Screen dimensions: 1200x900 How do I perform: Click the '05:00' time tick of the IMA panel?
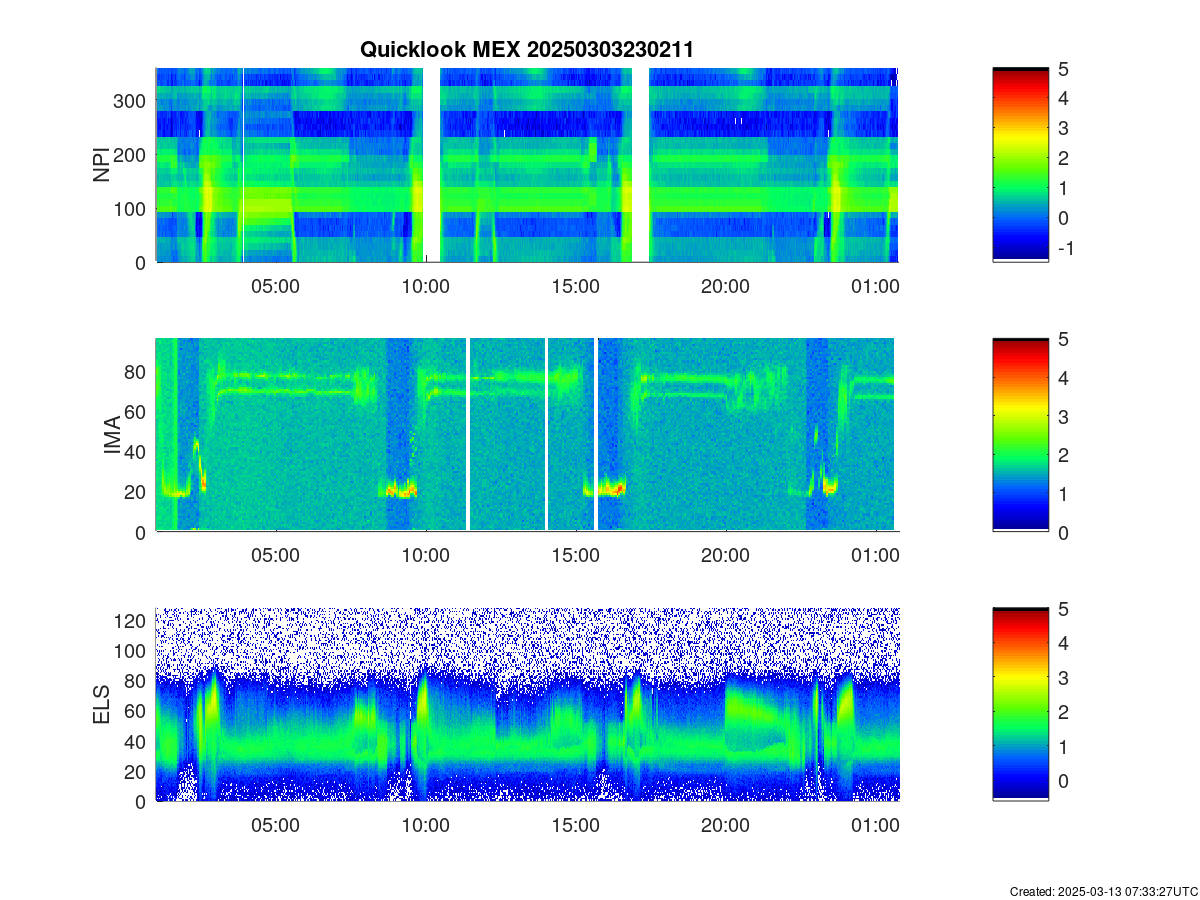(275, 556)
